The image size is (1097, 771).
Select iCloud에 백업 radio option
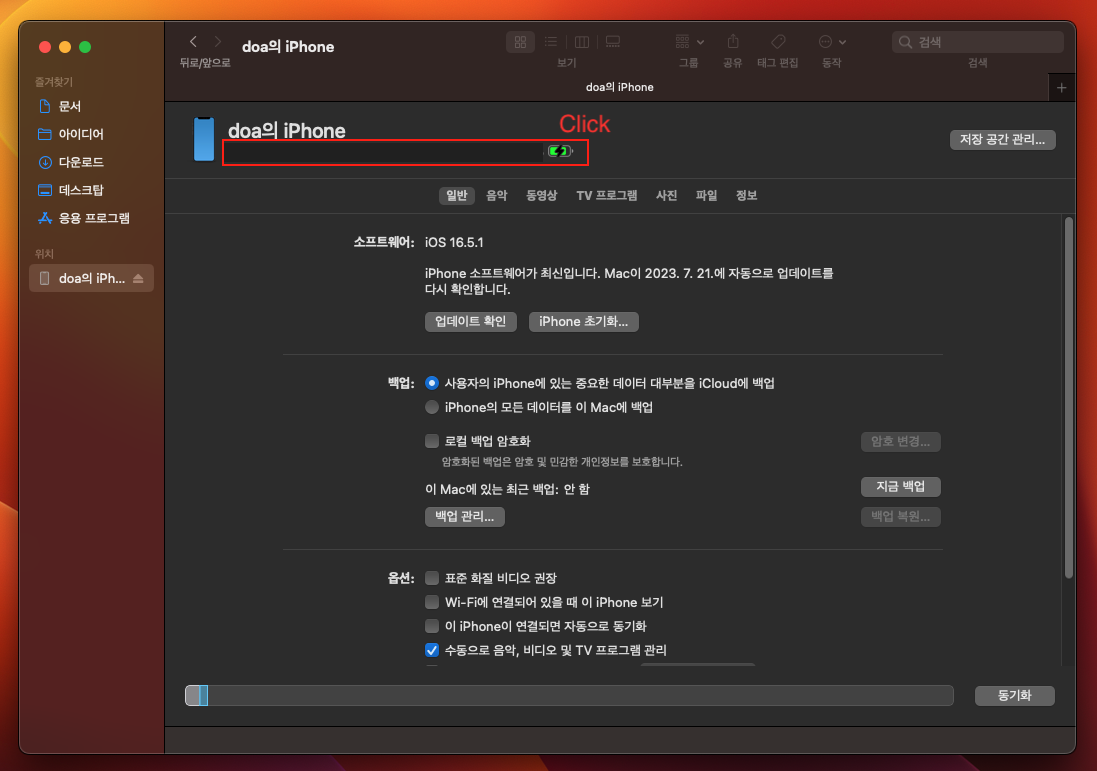click(x=432, y=383)
